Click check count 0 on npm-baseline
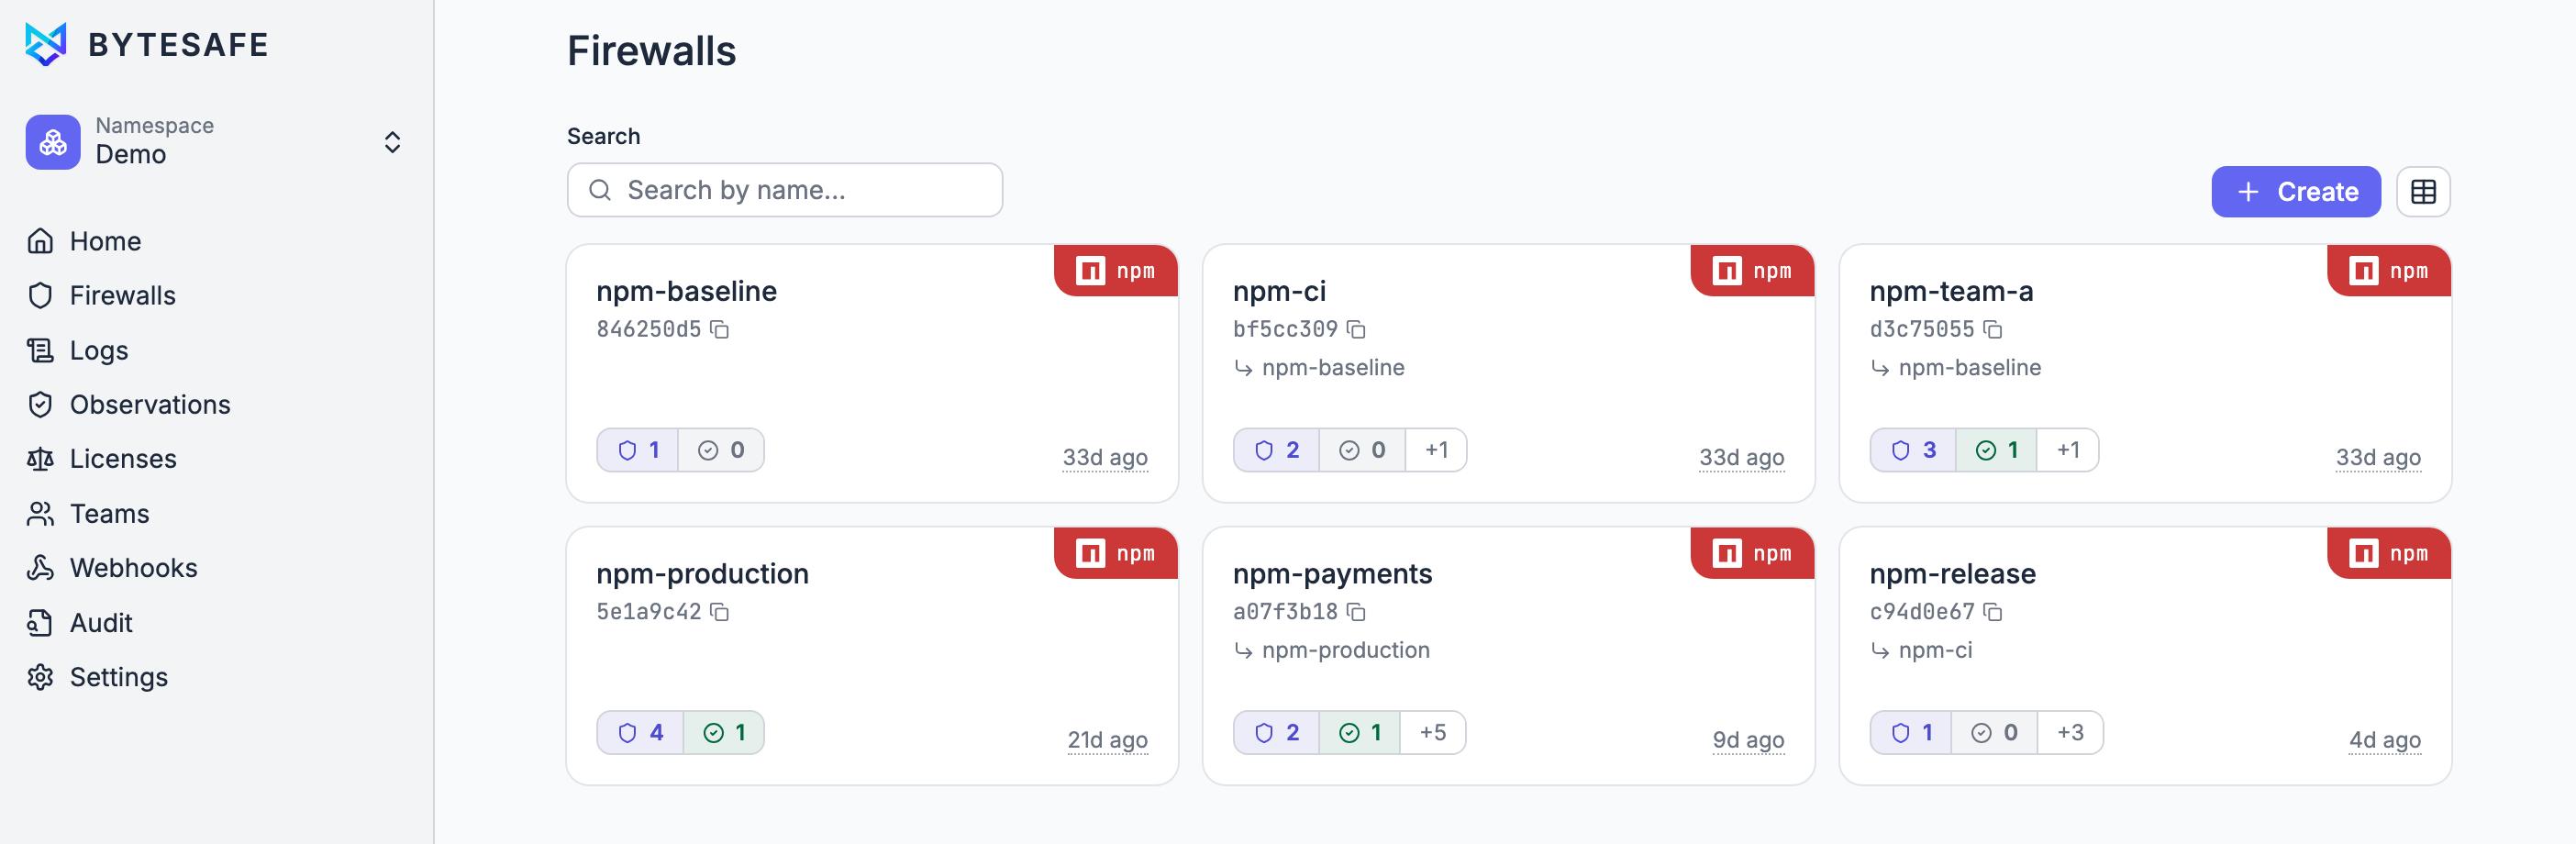The image size is (2576, 844). [721, 450]
